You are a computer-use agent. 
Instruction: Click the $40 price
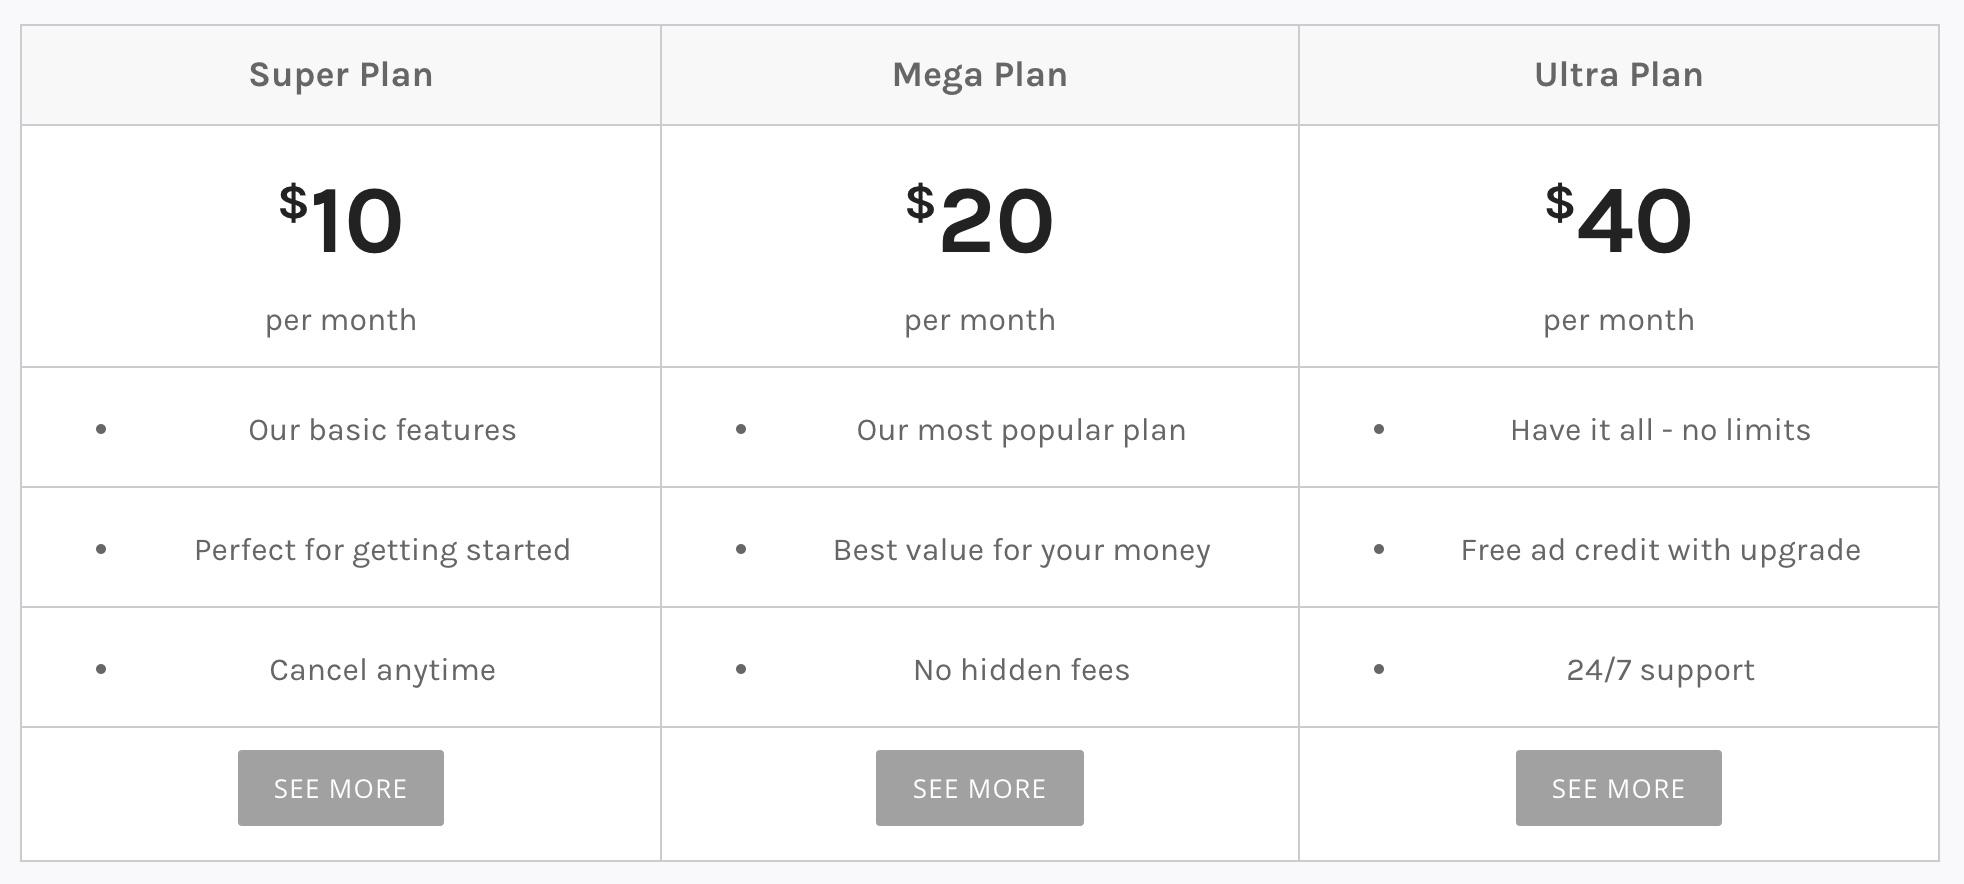[x=1619, y=219]
